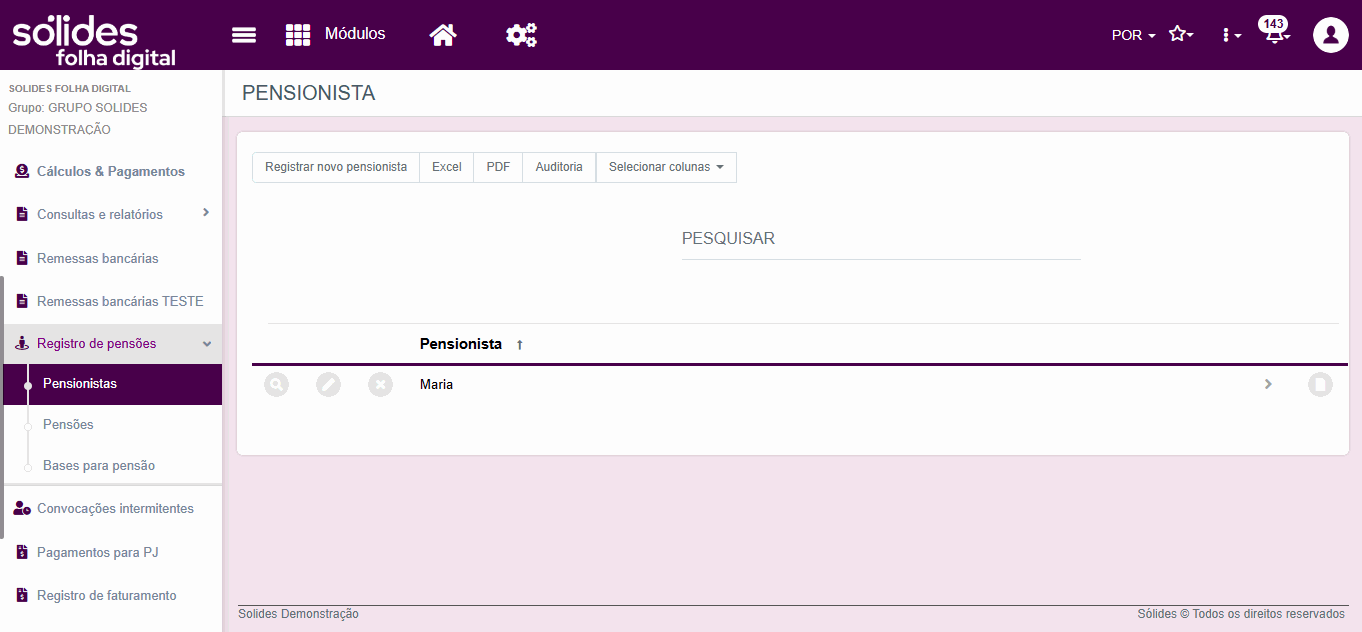Click the Módulos label
Viewport: 1362px width, 632px height.
(x=355, y=34)
